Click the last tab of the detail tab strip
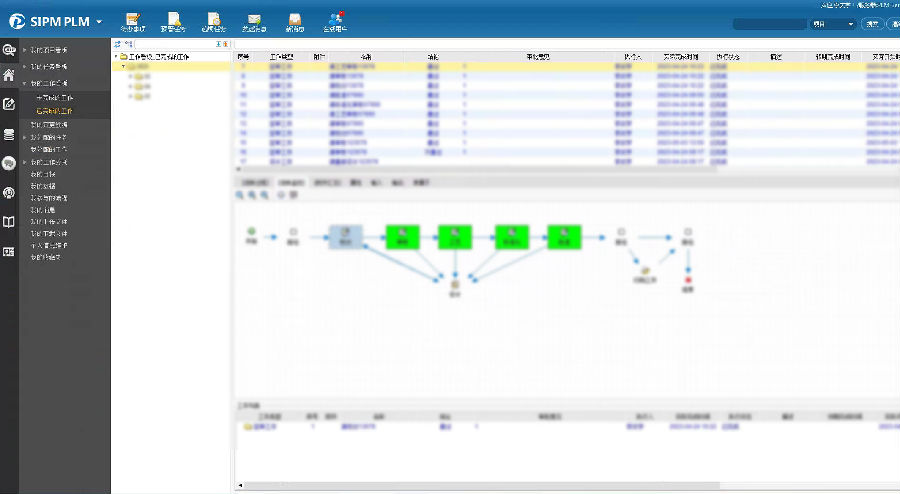The height and width of the screenshot is (494, 900). (421, 182)
